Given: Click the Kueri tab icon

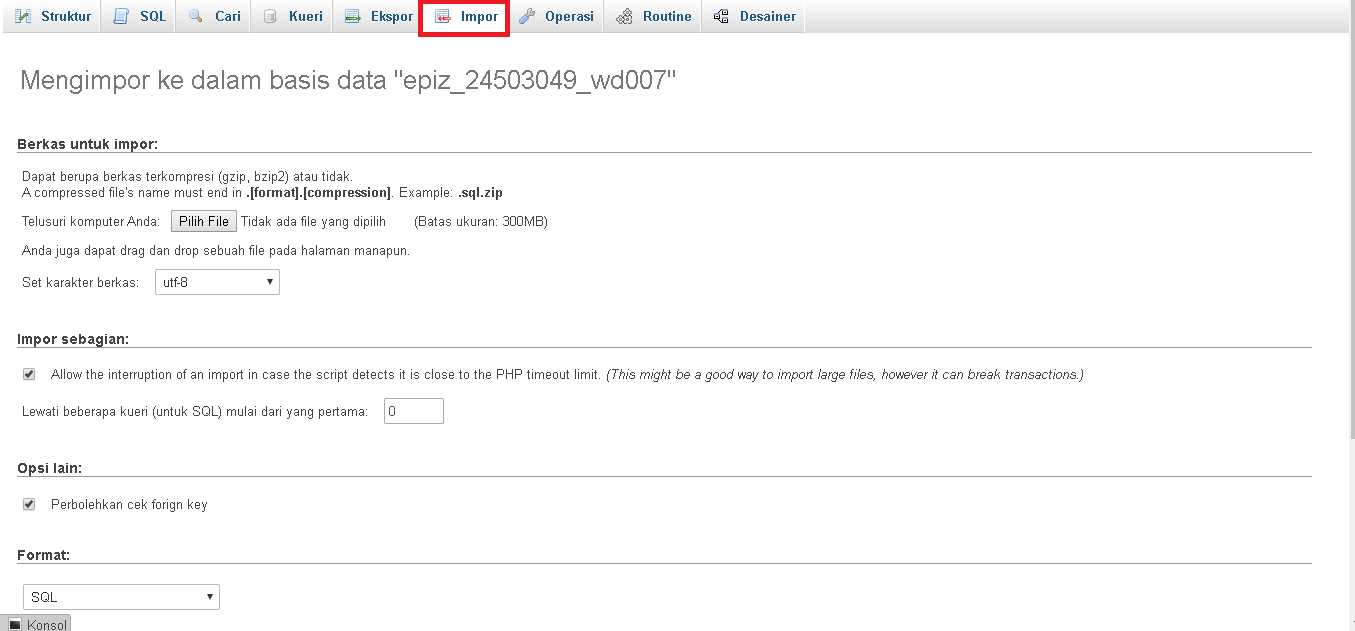Looking at the screenshot, I should click(270, 16).
